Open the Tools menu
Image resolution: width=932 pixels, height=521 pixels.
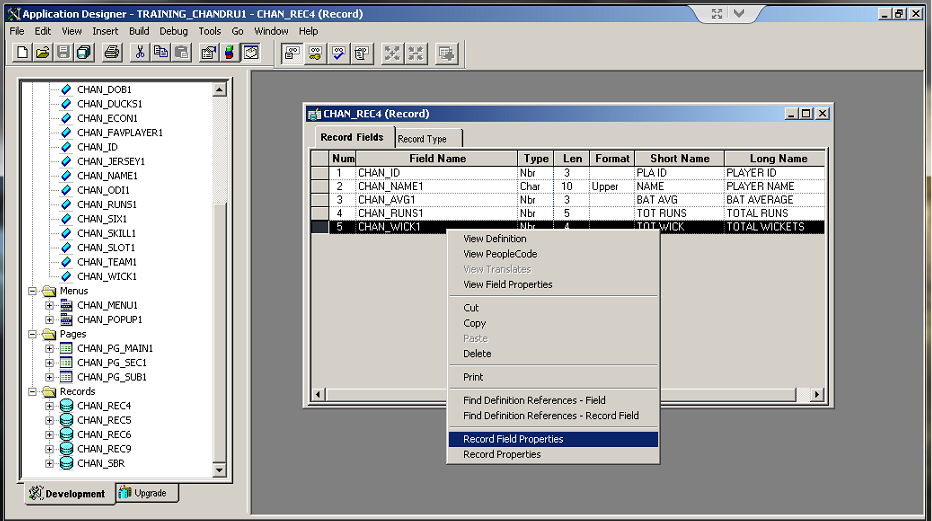209,31
